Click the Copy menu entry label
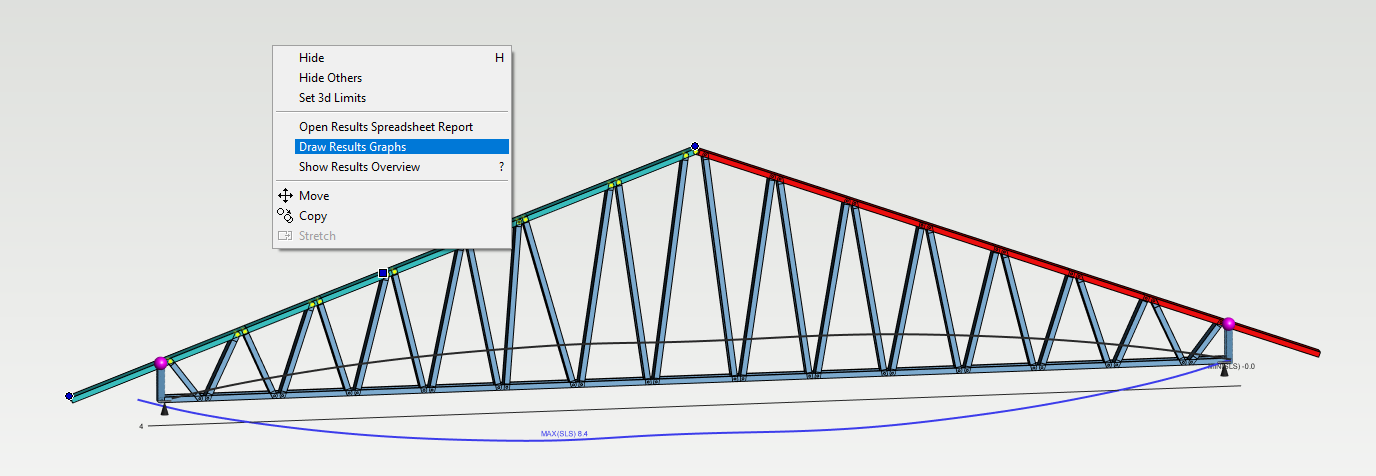Viewport: 1376px width, 476px height. pos(313,216)
